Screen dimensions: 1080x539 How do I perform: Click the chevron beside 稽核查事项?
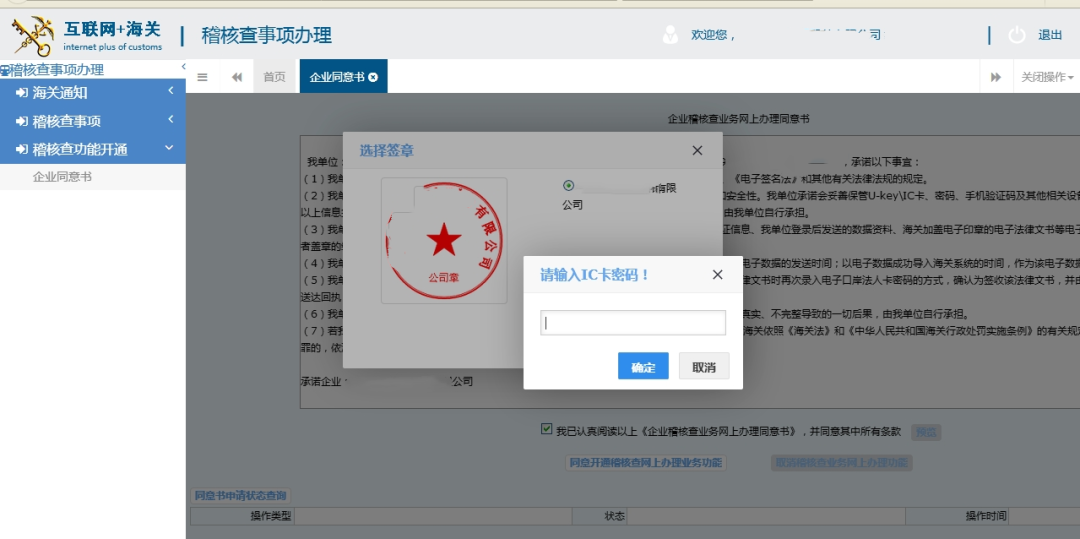click(x=170, y=120)
